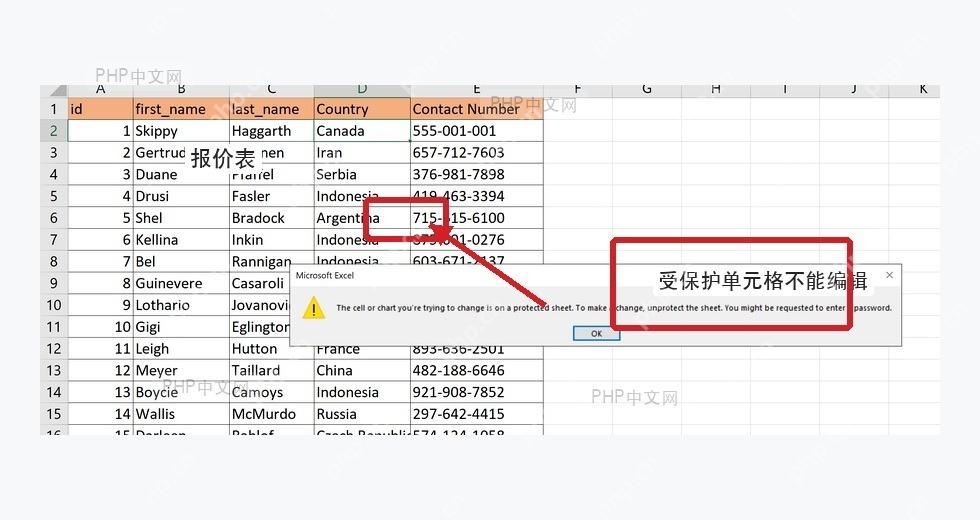This screenshot has width=980, height=520.
Task: Select row 12 header
Action: coord(54,349)
